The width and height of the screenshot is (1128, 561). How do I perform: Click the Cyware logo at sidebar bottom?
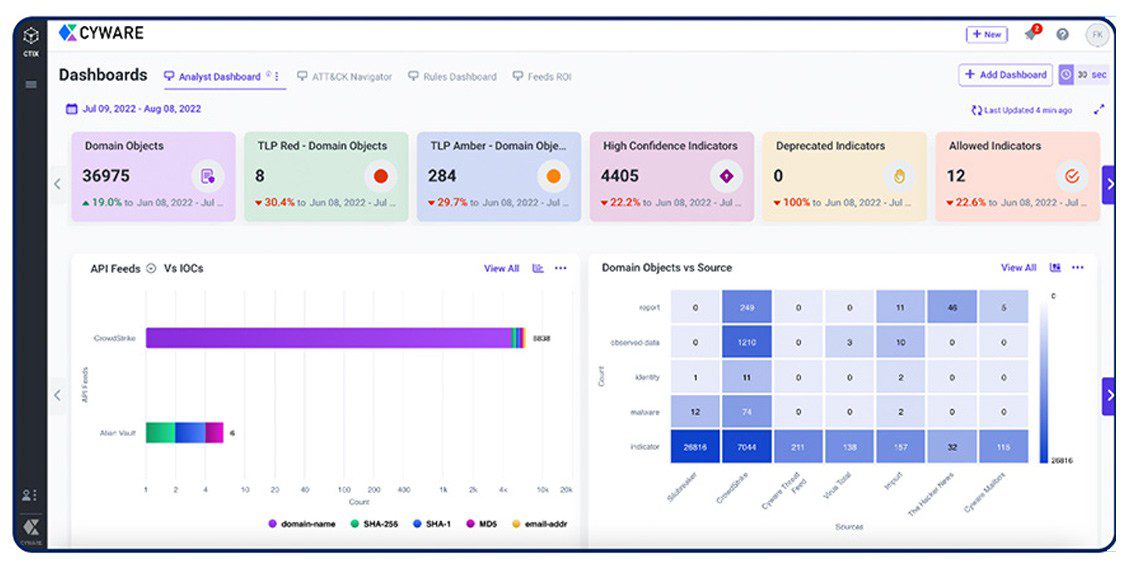tap(30, 529)
